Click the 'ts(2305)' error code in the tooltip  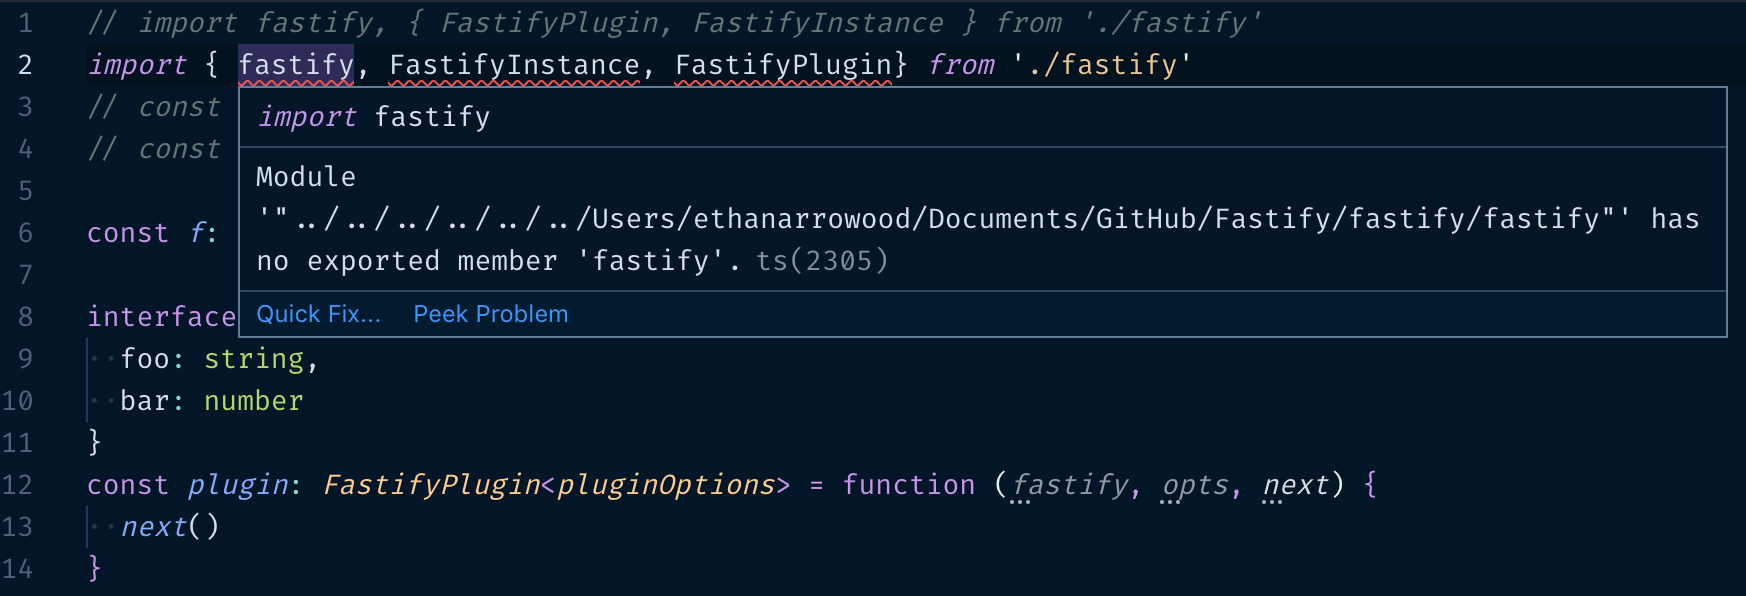822,261
